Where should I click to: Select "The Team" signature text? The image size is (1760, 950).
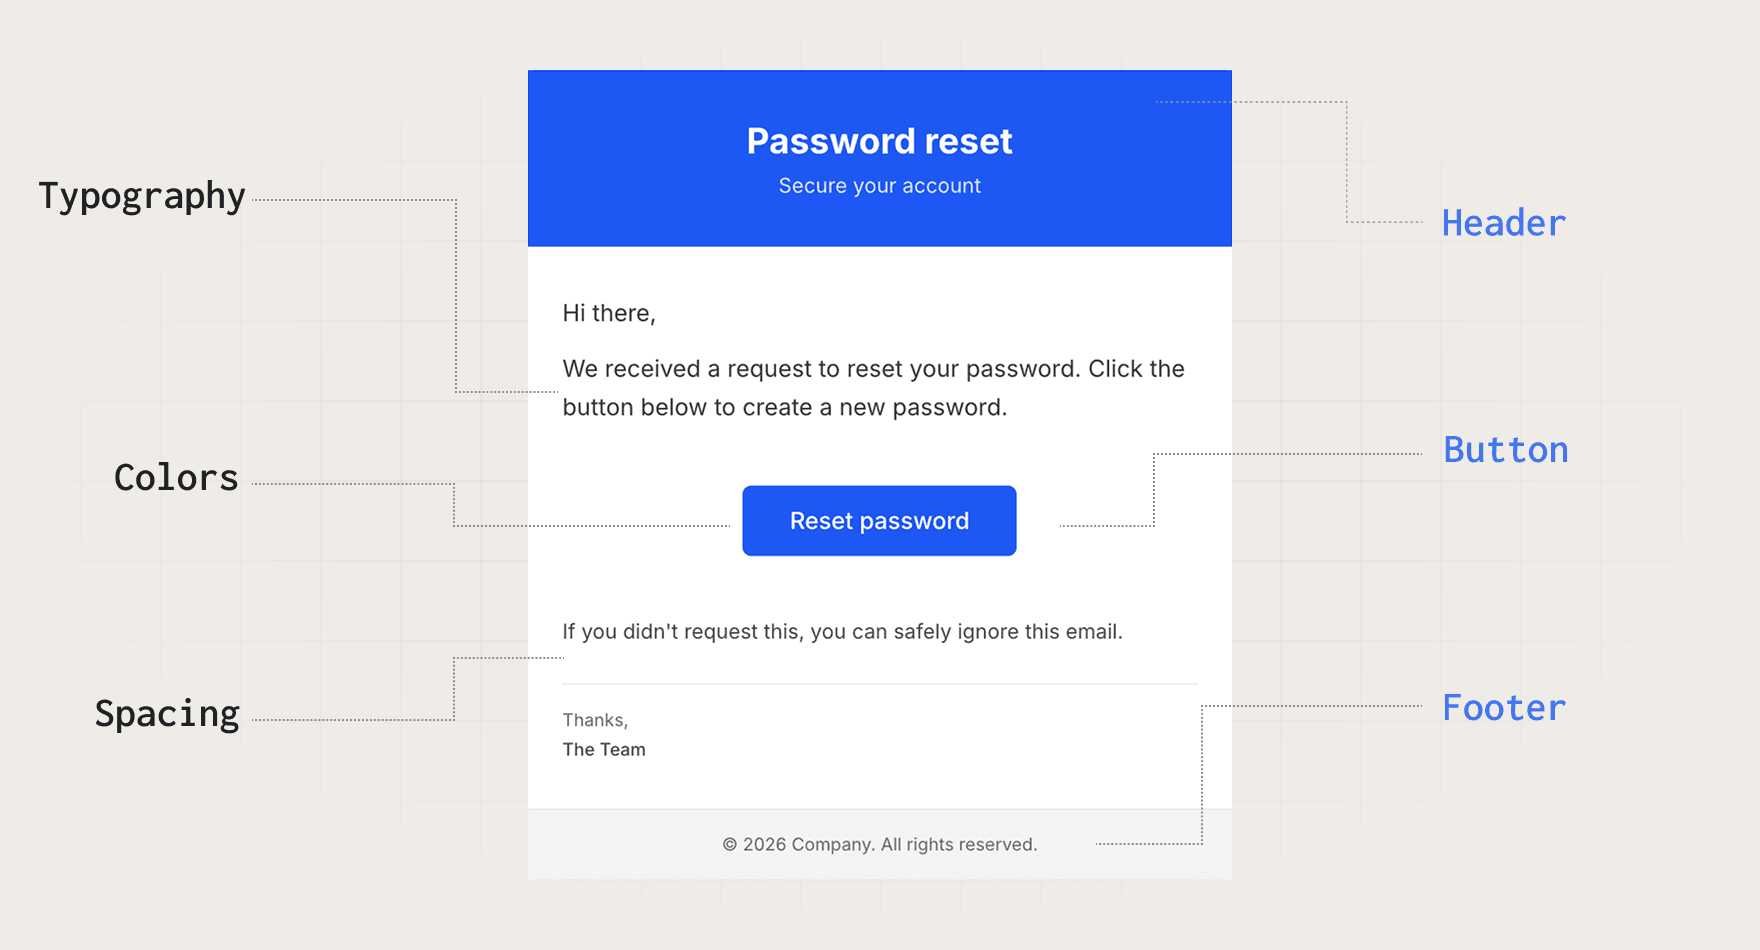[604, 750]
